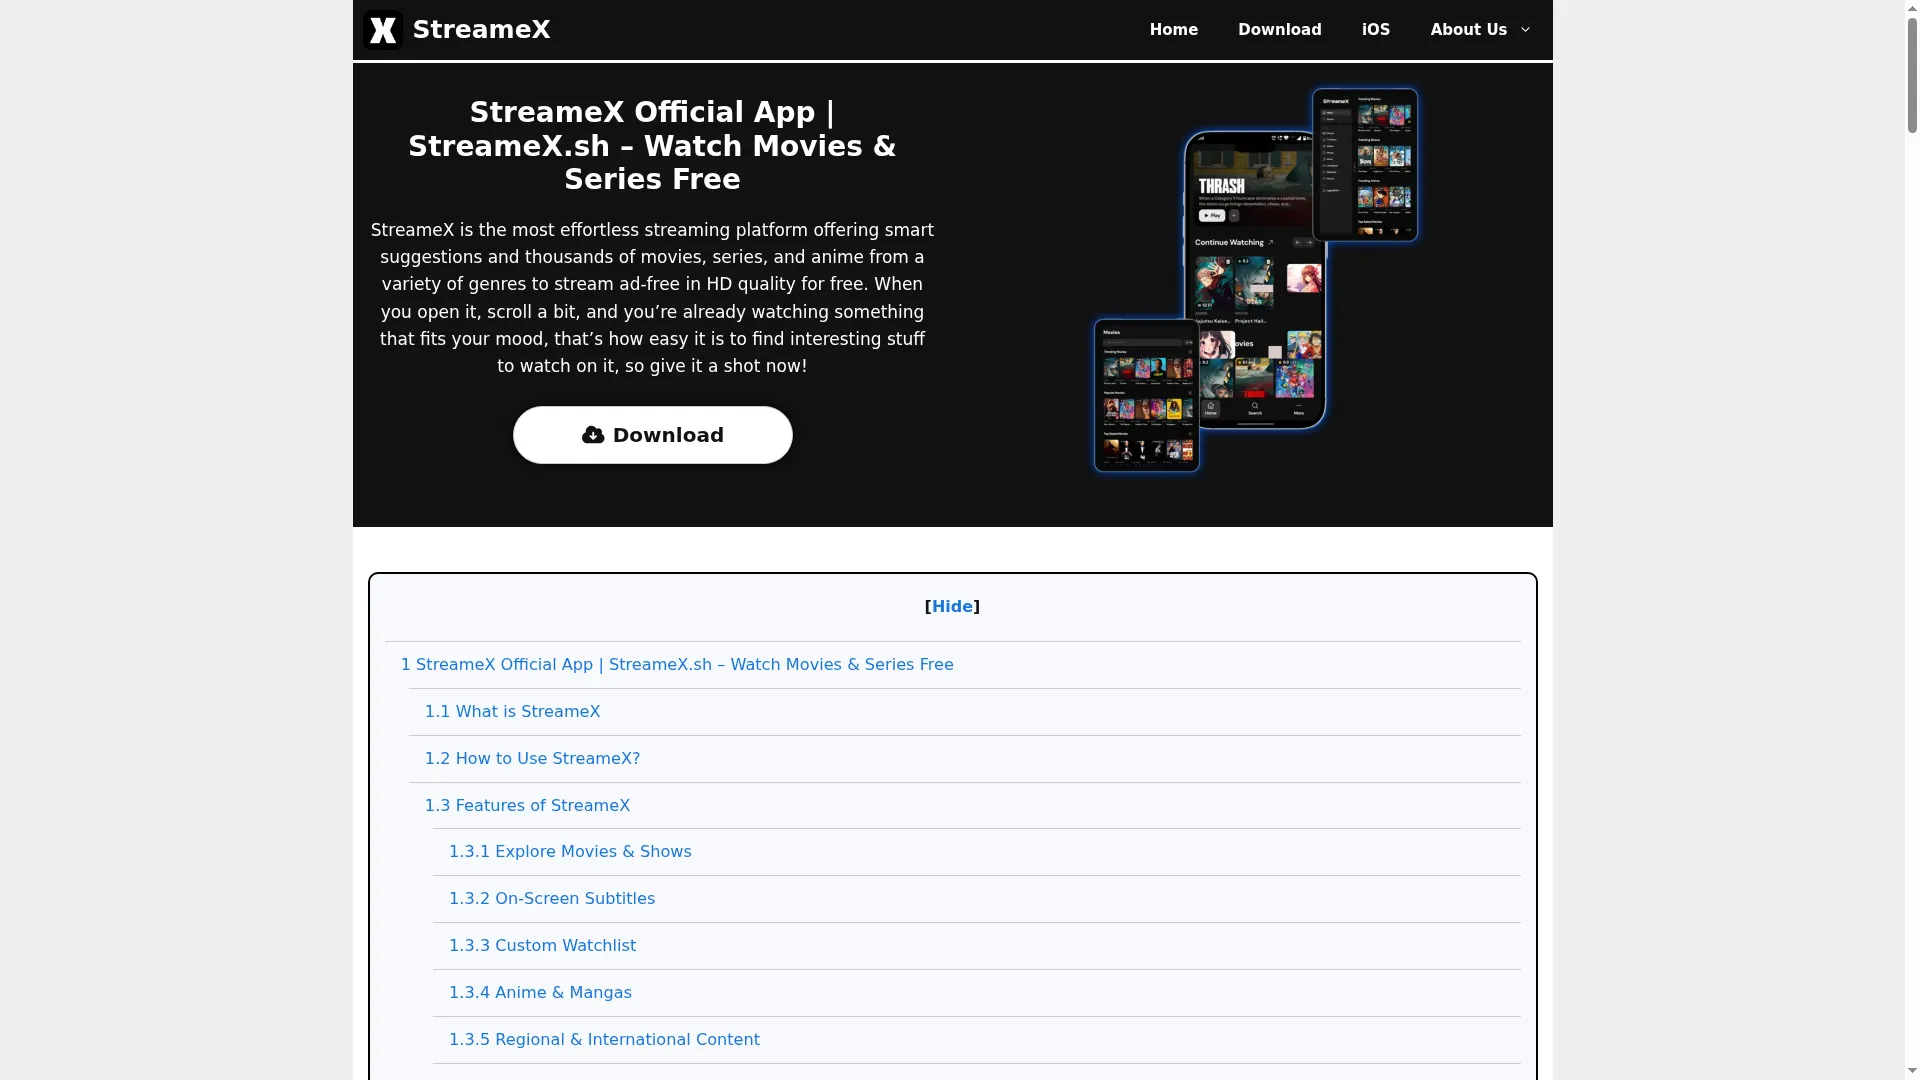This screenshot has width=1920, height=1080.
Task: Click the scrollbar up arrow
Action: pos(1912,7)
